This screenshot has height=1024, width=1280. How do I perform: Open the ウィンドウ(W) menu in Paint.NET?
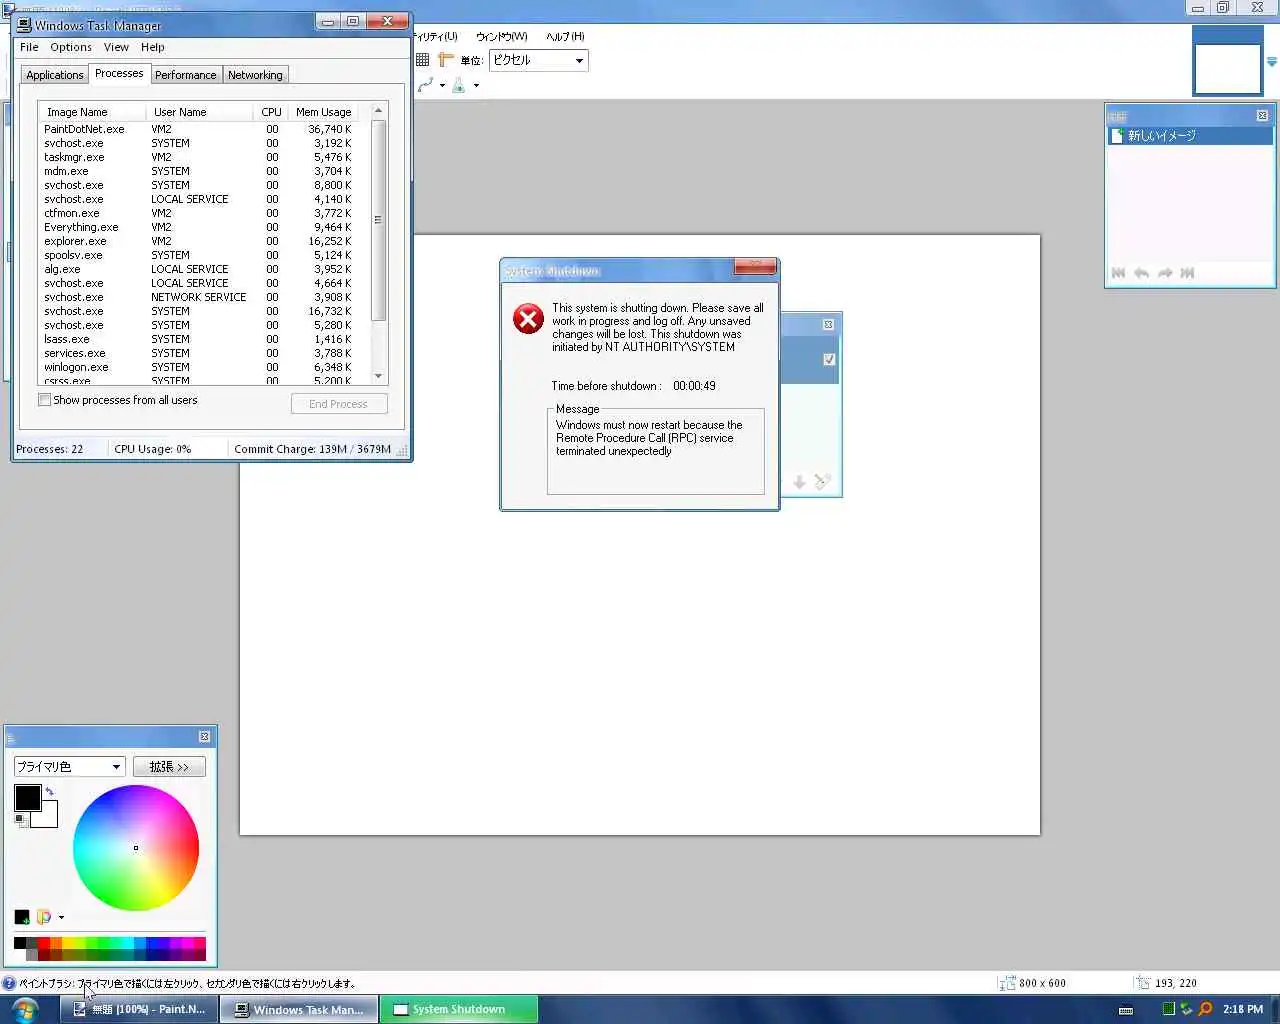501,36
